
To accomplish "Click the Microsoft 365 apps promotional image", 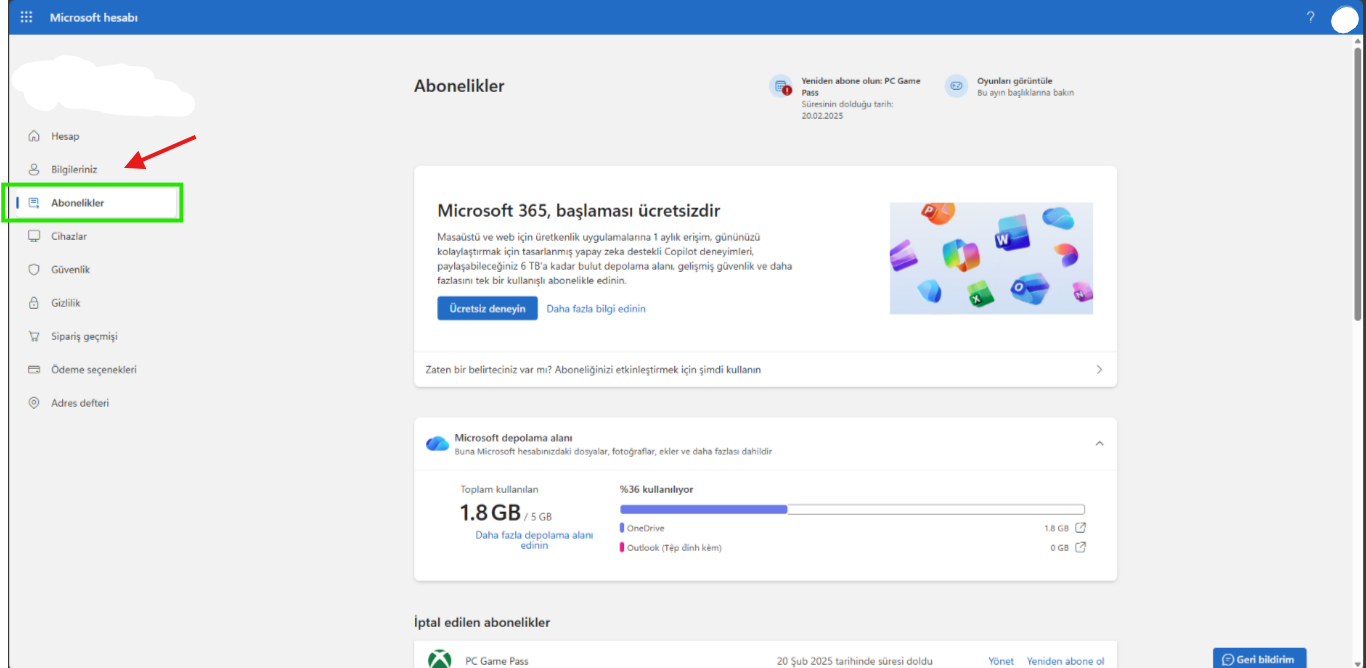I will click(991, 258).
